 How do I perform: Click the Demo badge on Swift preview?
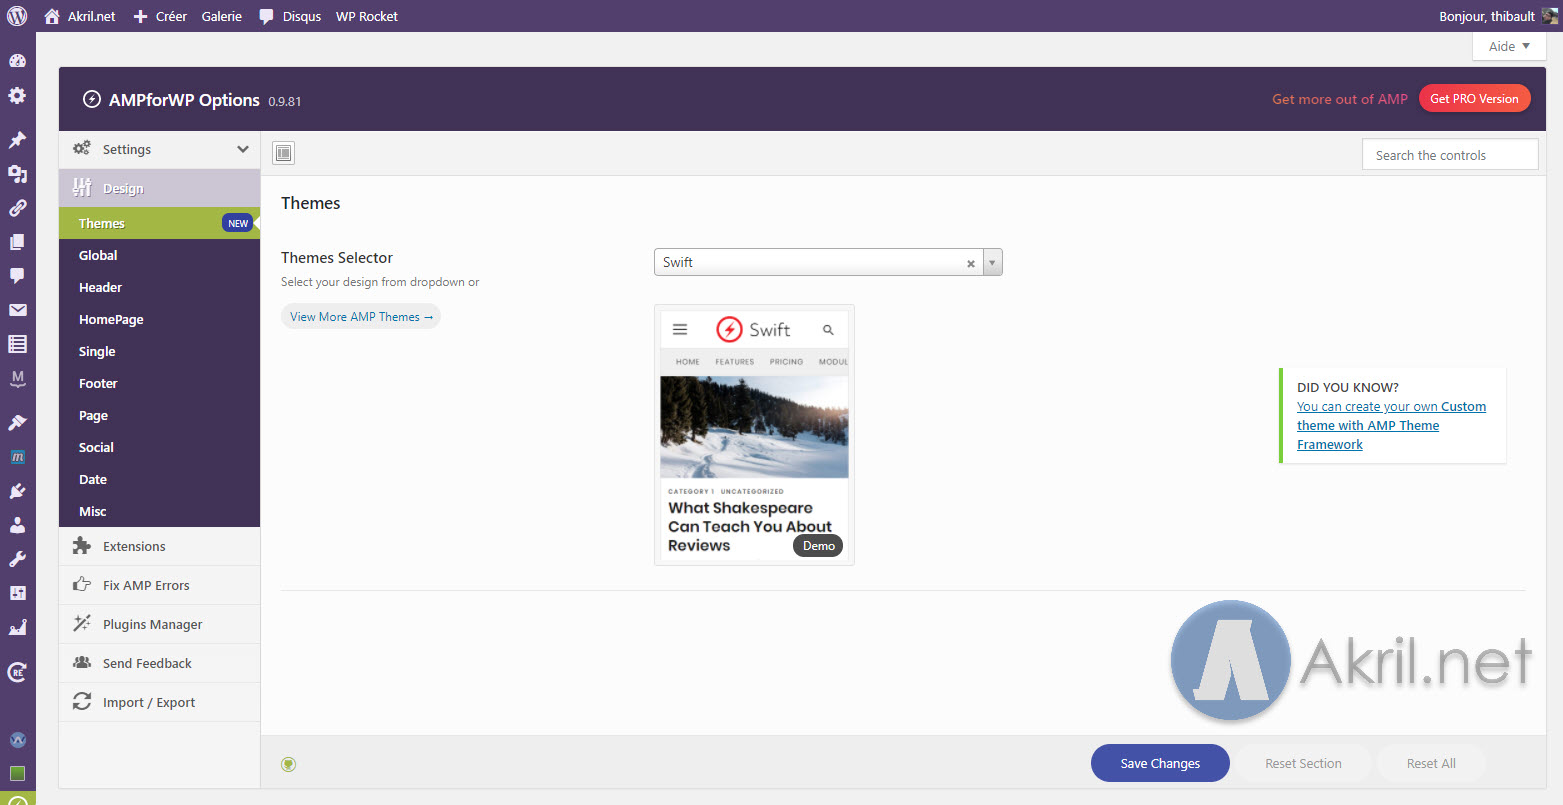pyautogui.click(x=818, y=546)
